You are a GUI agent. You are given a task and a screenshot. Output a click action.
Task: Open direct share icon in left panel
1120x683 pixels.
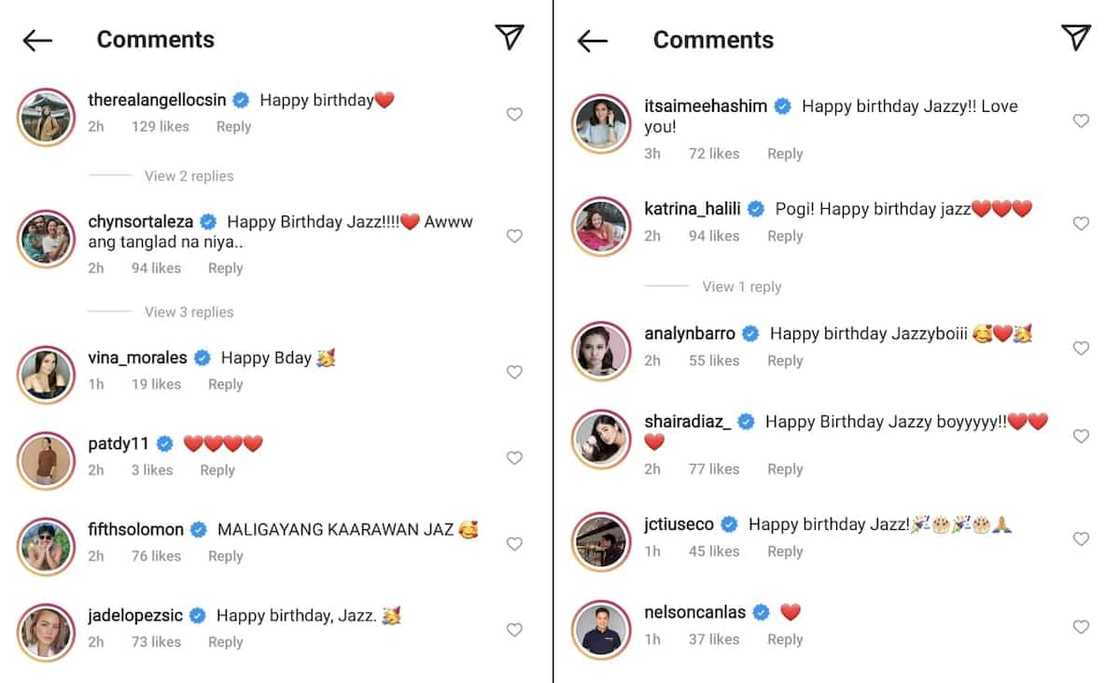509,38
